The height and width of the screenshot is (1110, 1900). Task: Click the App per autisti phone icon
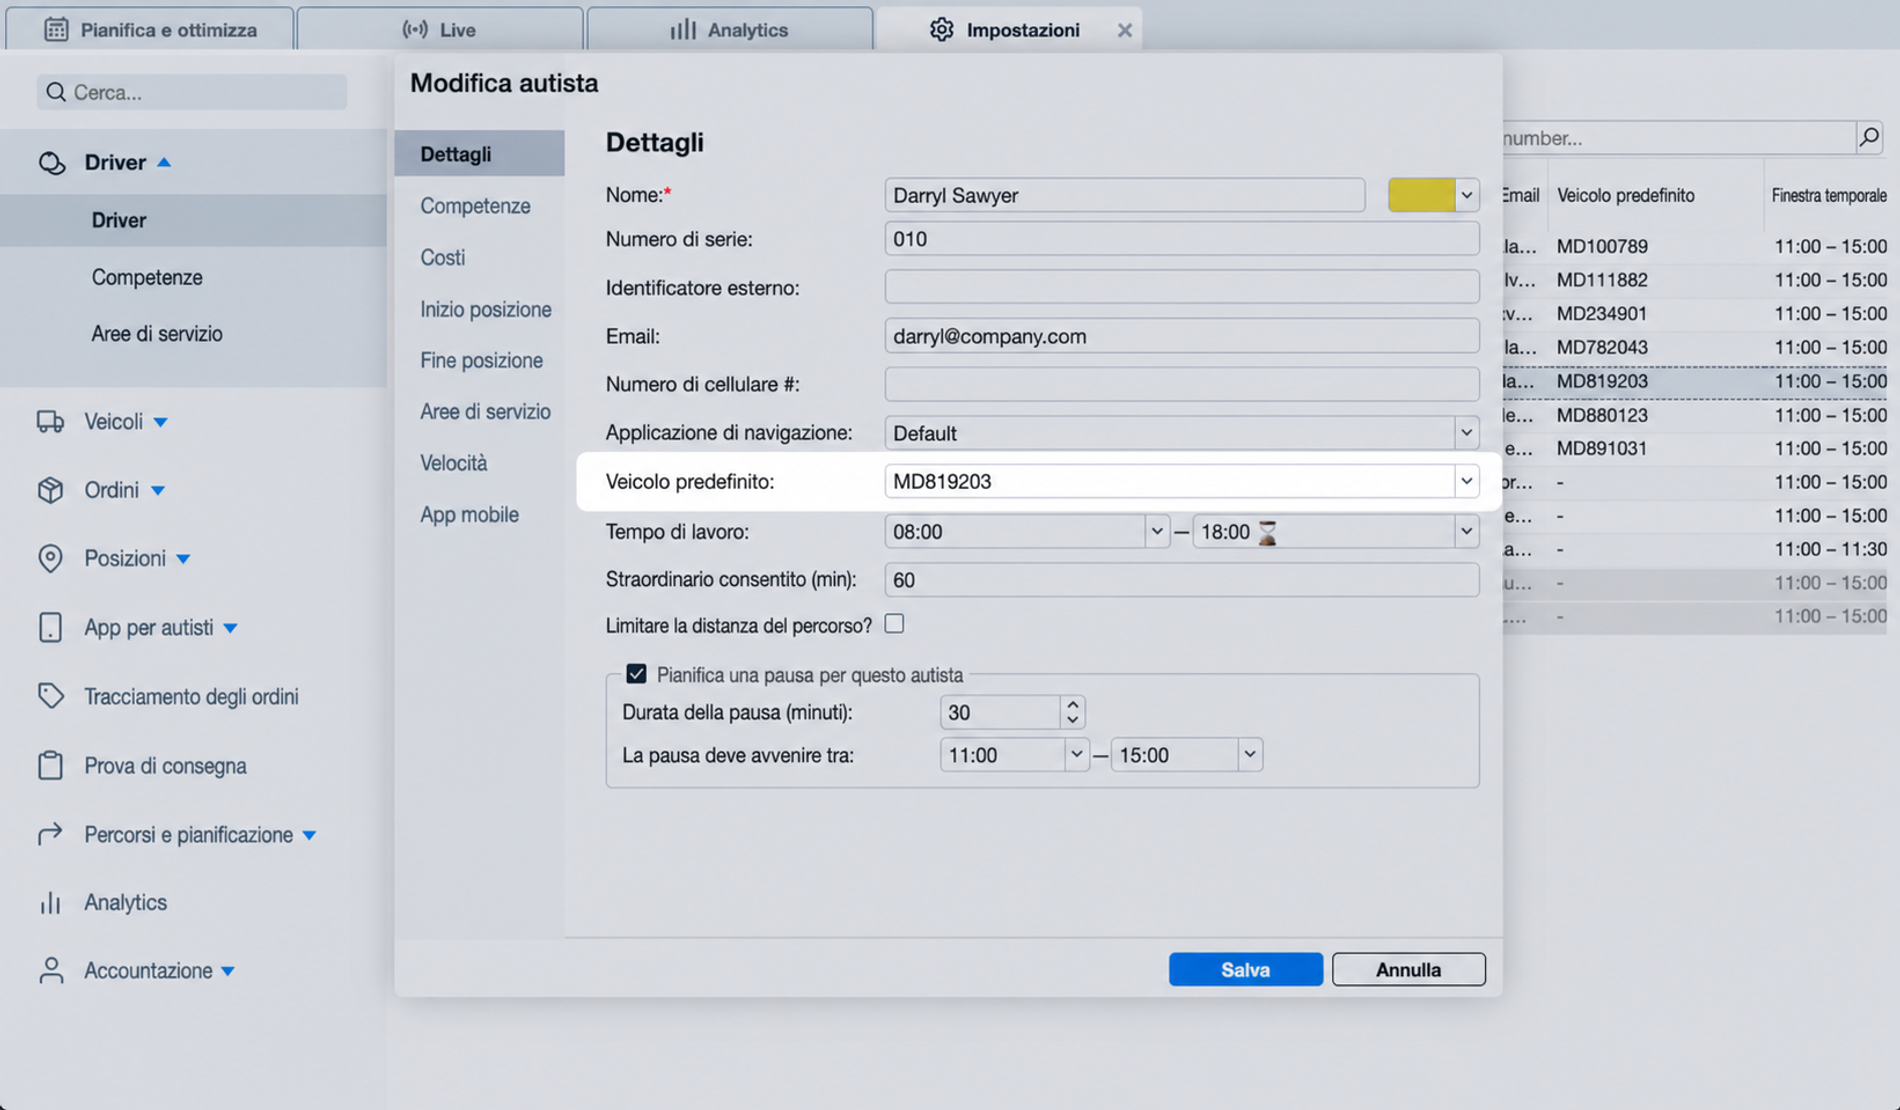pos(50,627)
